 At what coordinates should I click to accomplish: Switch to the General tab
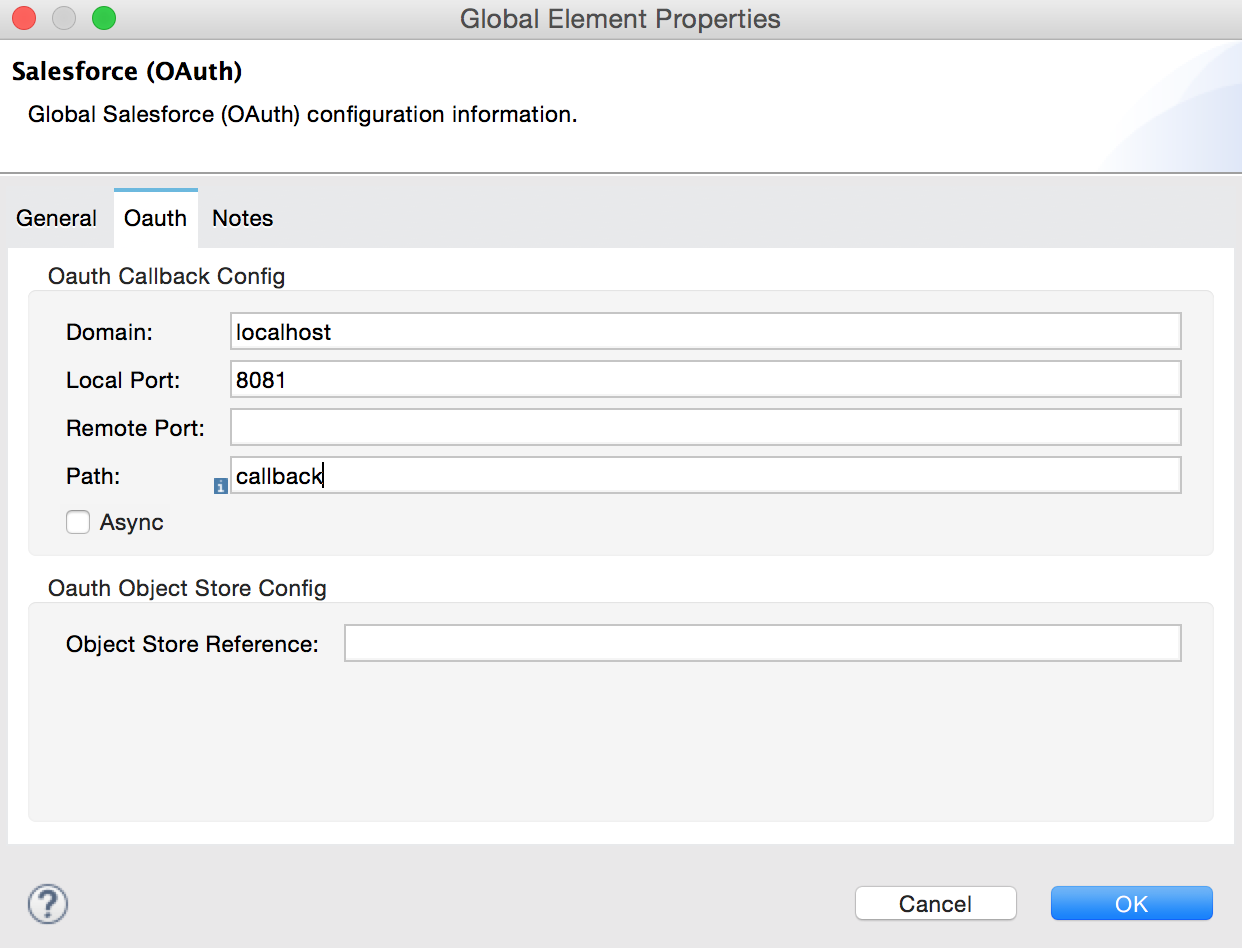coord(56,218)
